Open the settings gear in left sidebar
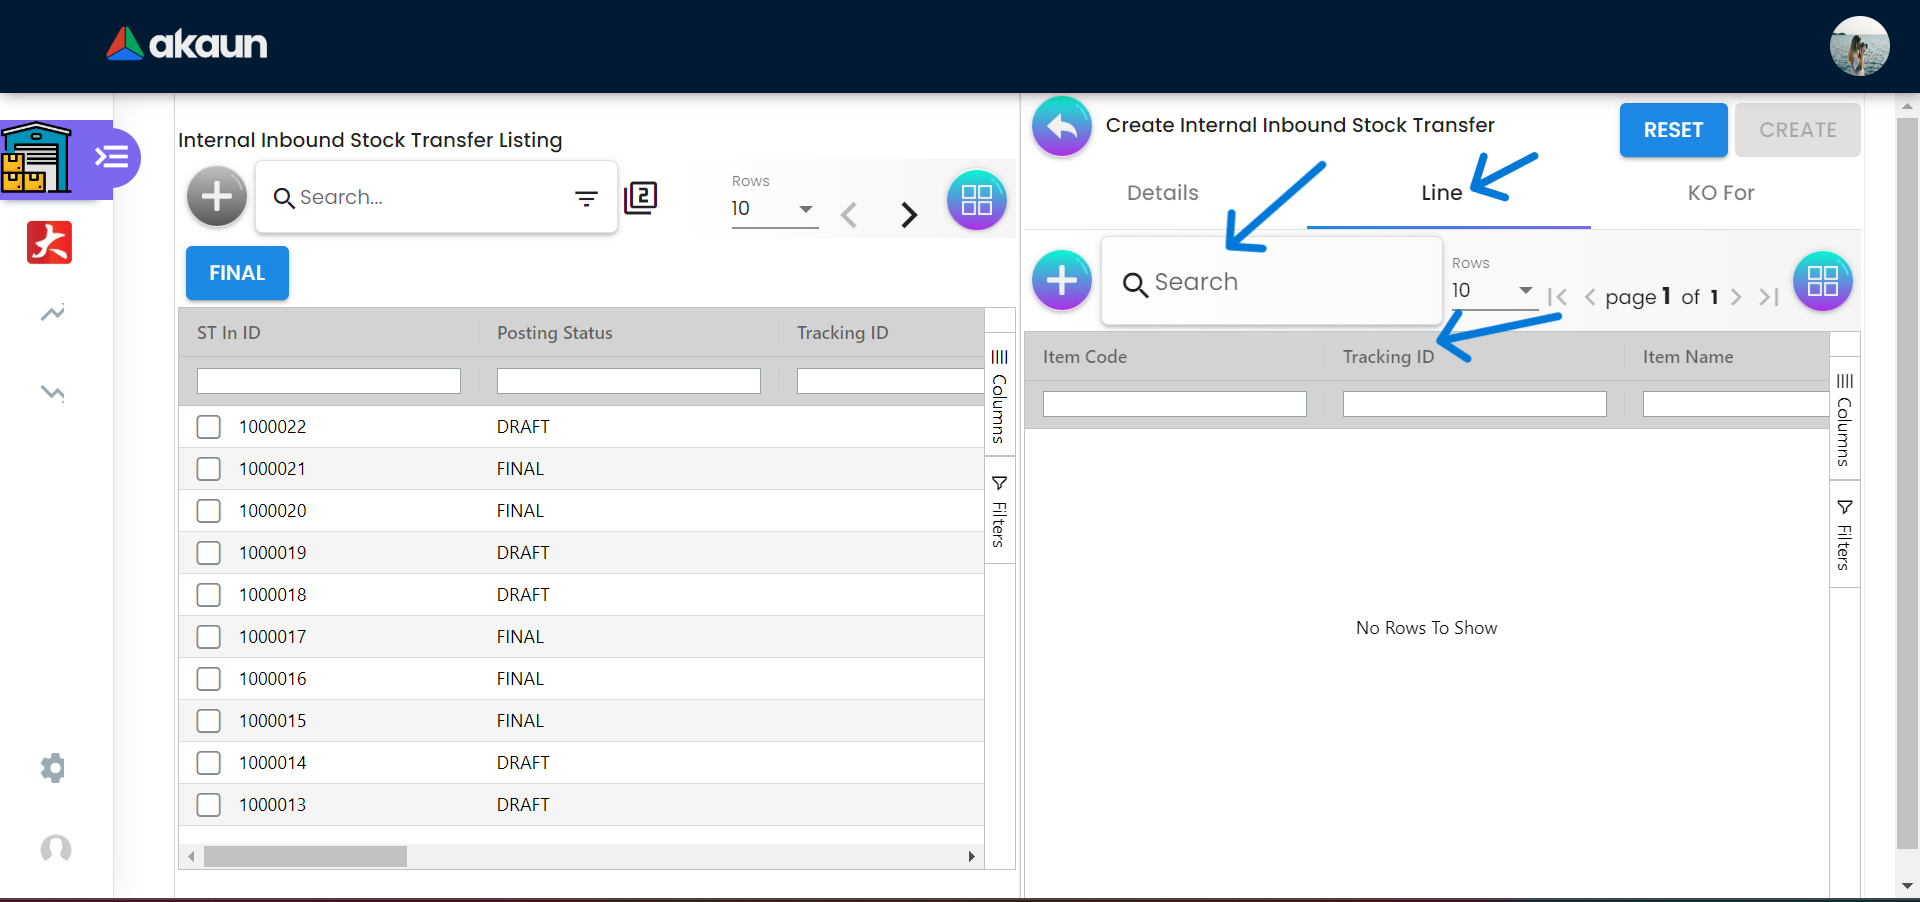This screenshot has height=902, width=1920. tap(53, 768)
